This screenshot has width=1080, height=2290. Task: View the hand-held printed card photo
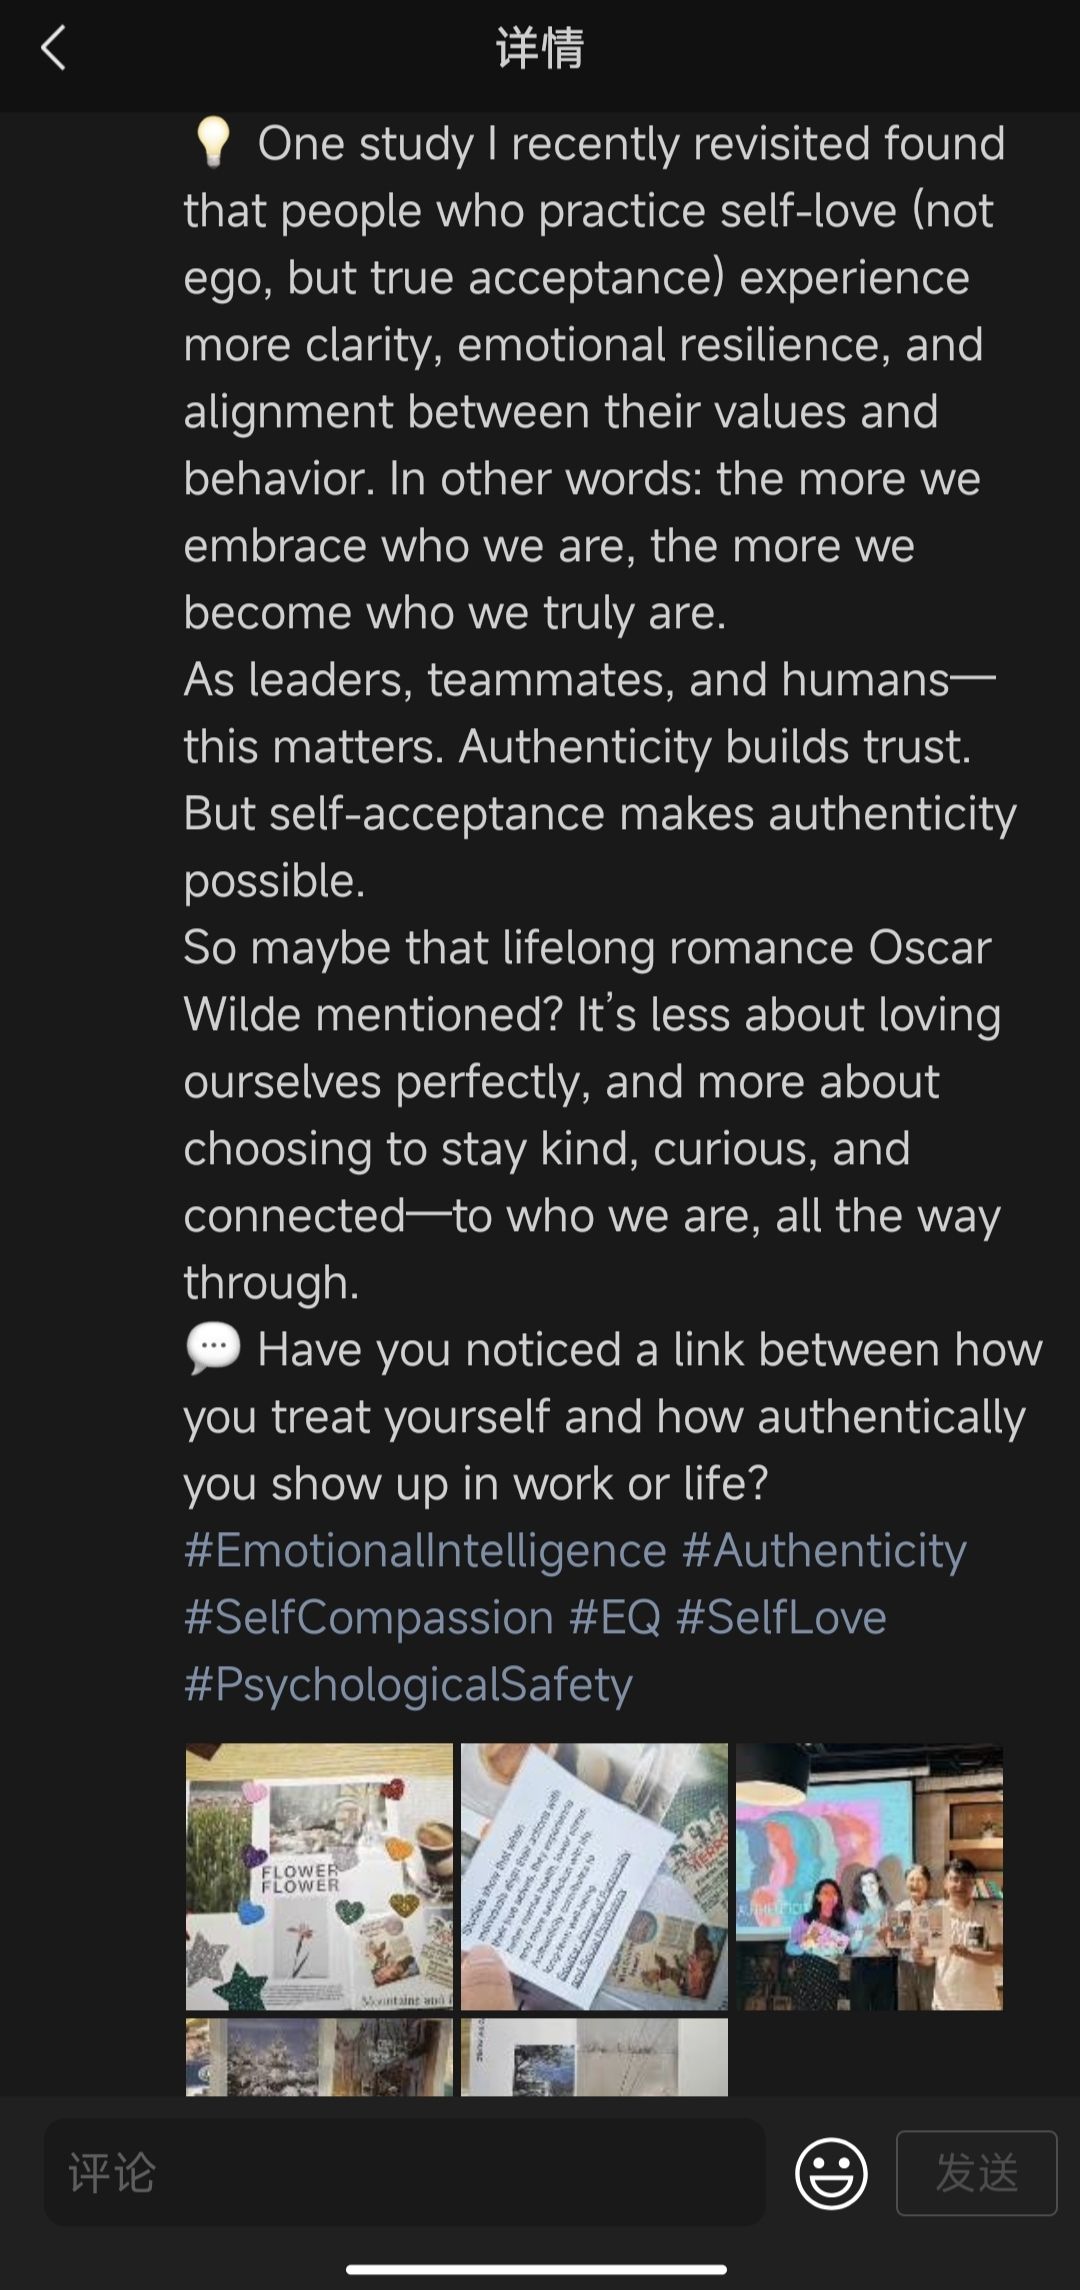click(x=594, y=1876)
